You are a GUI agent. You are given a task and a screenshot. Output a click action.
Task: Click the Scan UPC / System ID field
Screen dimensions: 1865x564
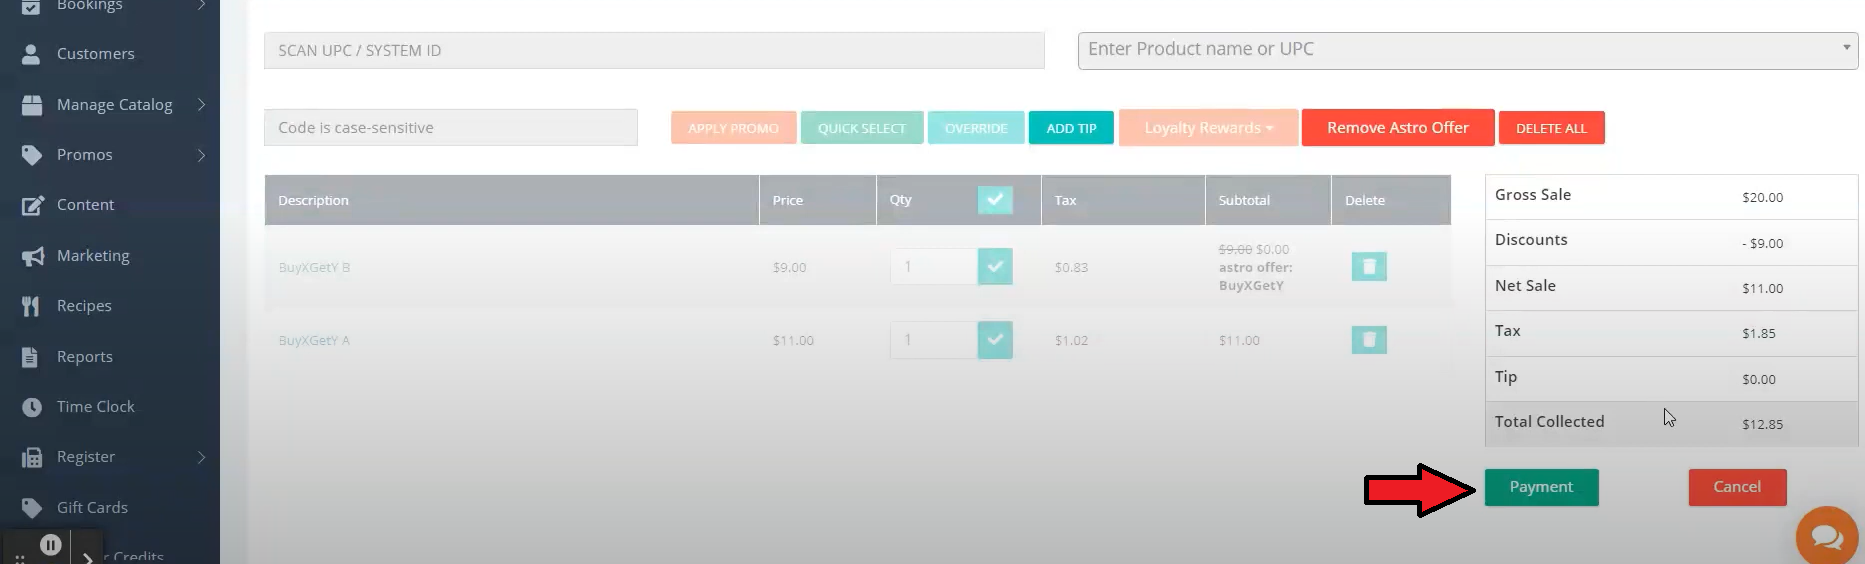click(653, 51)
